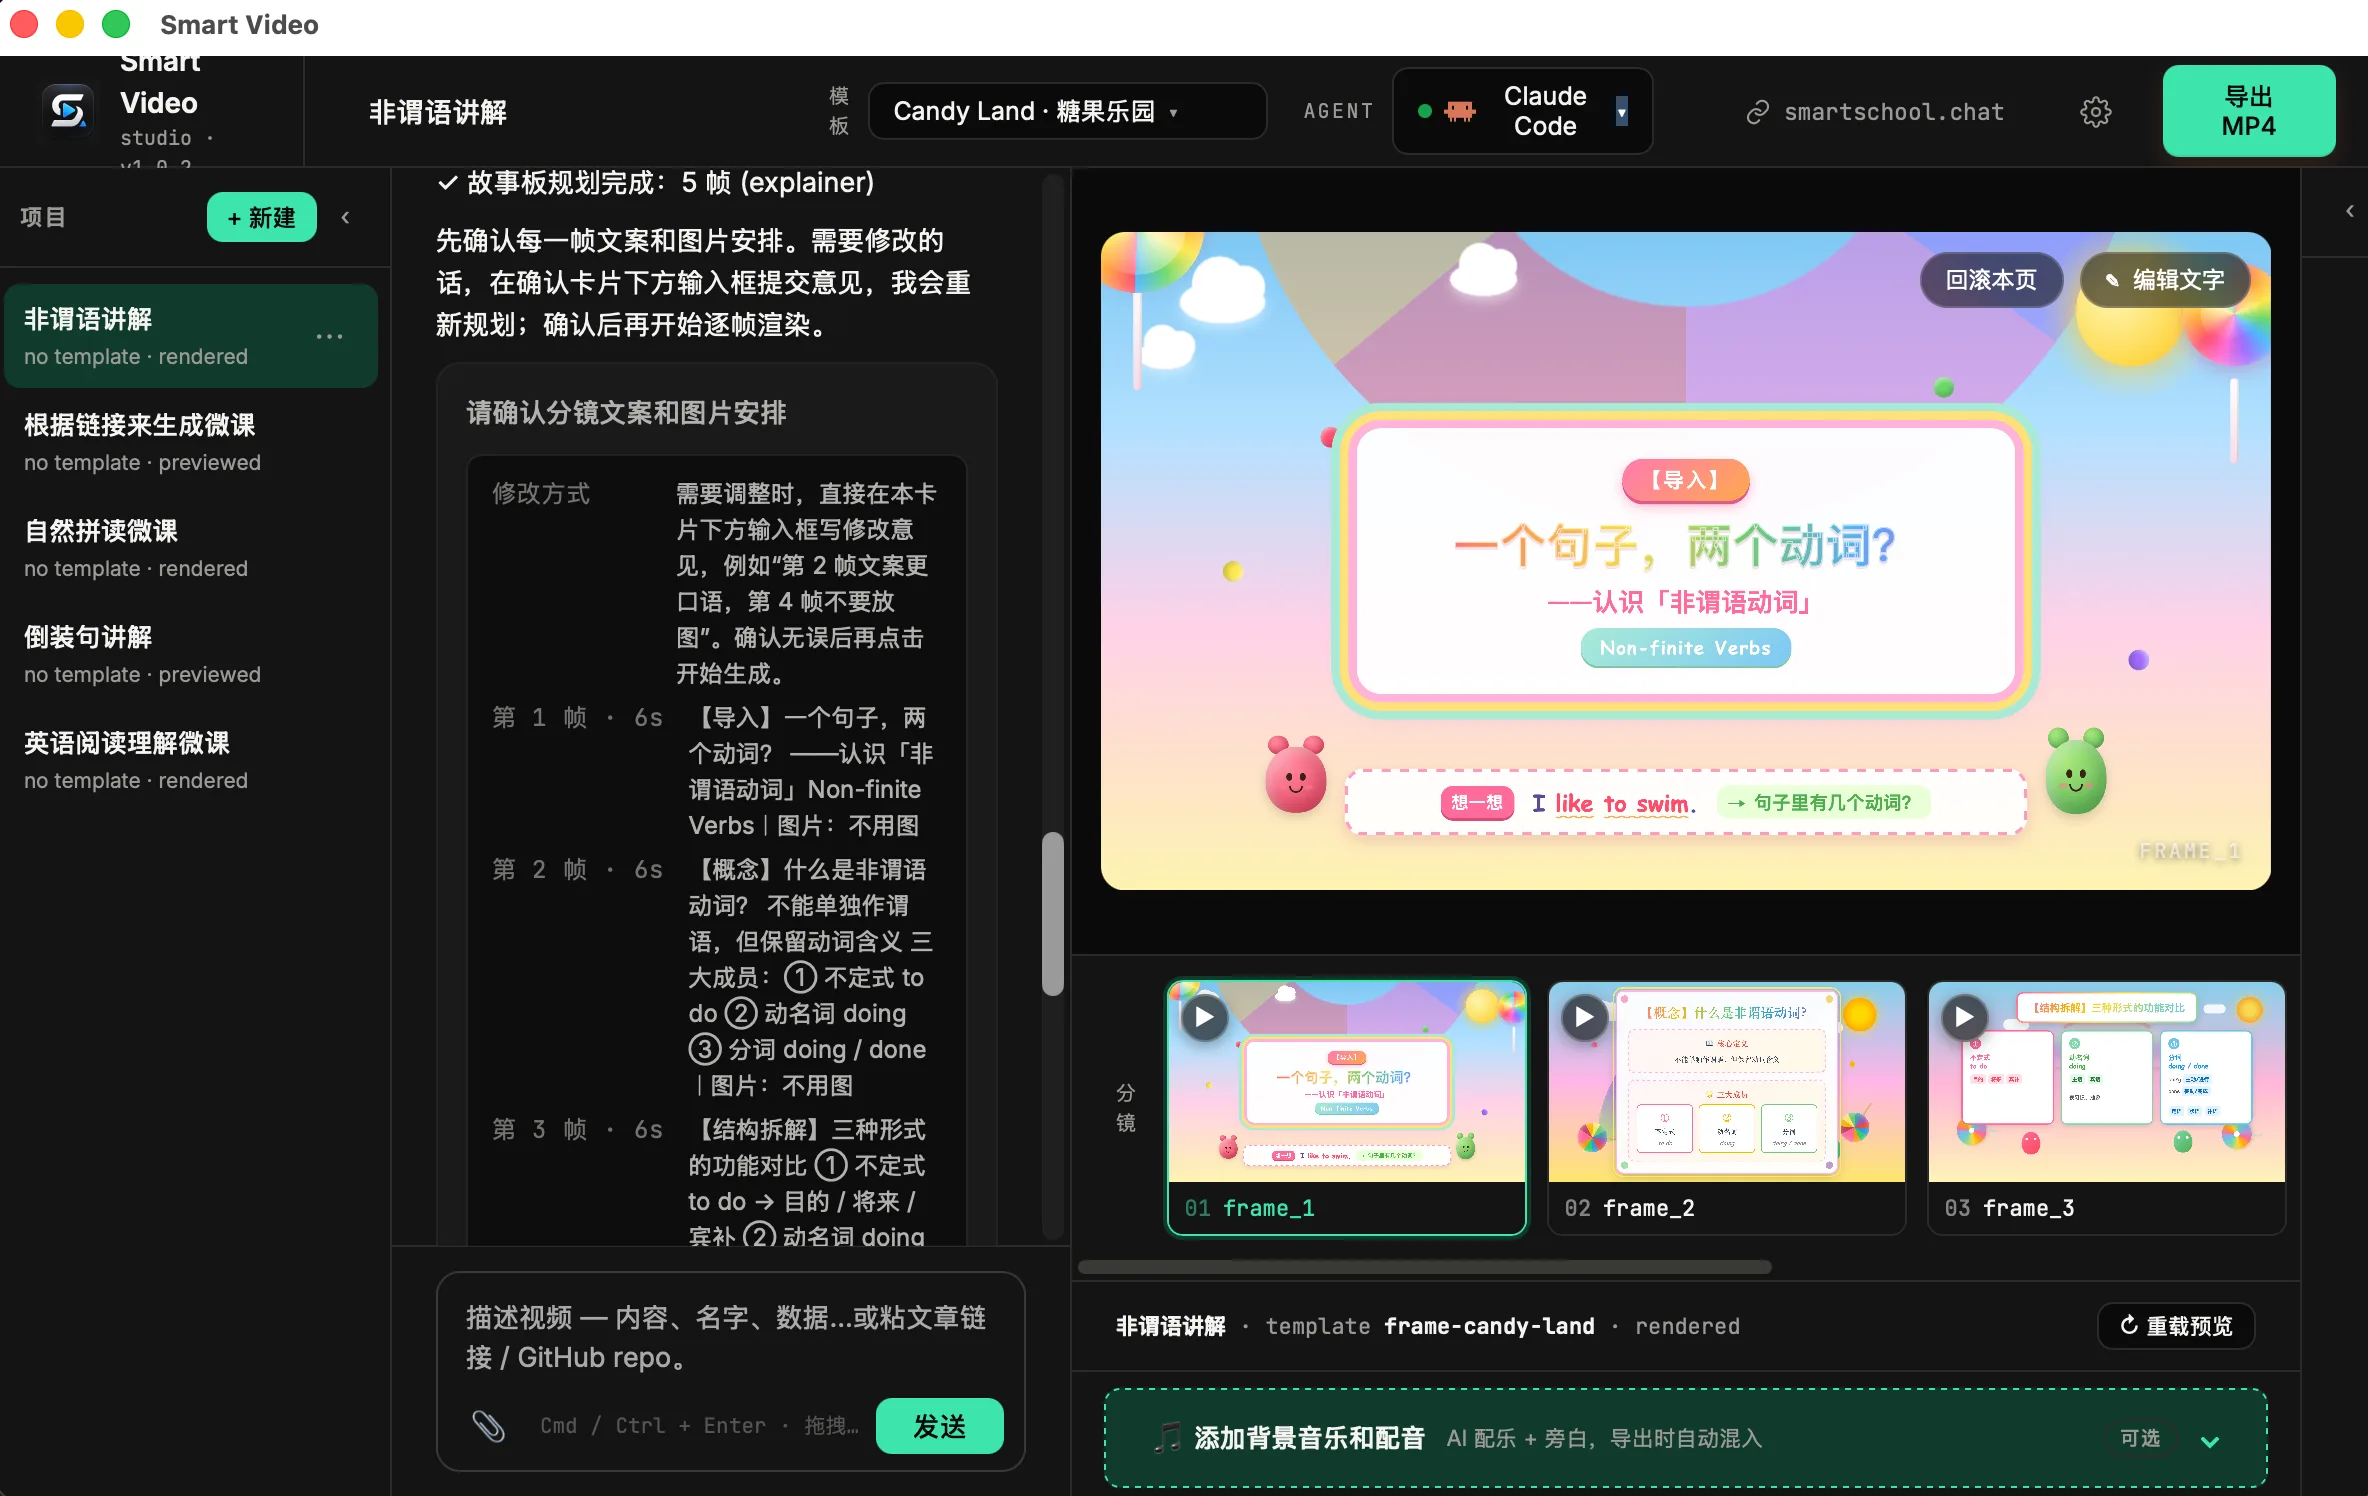This screenshot has height=1496, width=2368.
Task: Click the 修改方式 label in the confirmation card
Action: point(541,494)
